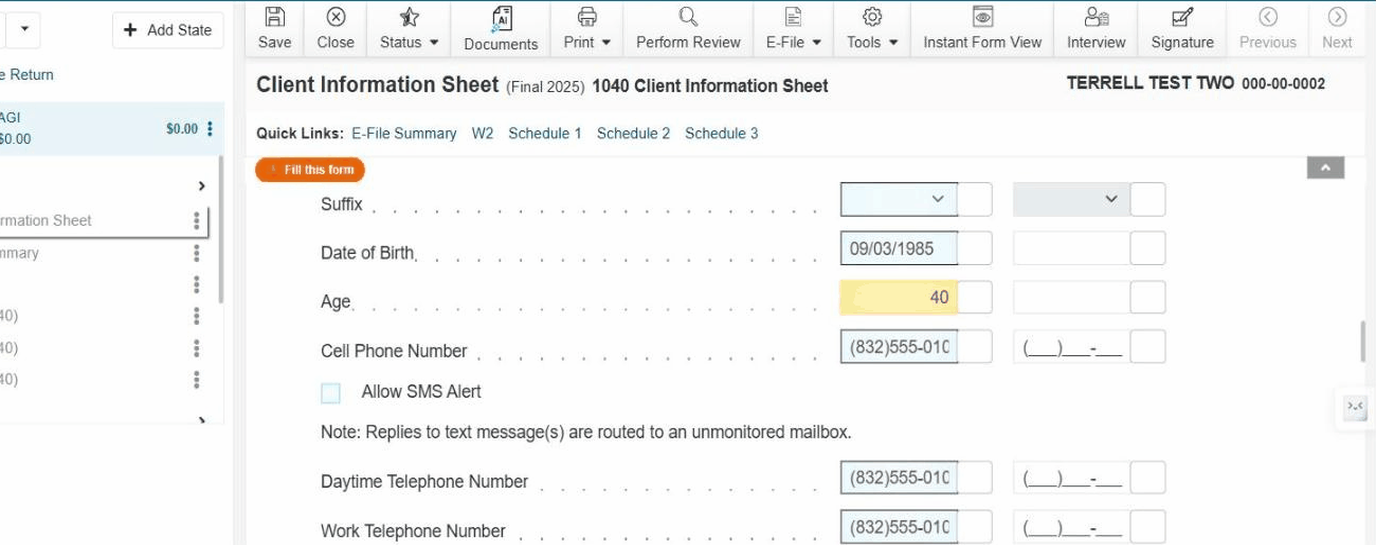1376x545 pixels.
Task: Open the Schedule 3 quick link
Action: [721, 133]
